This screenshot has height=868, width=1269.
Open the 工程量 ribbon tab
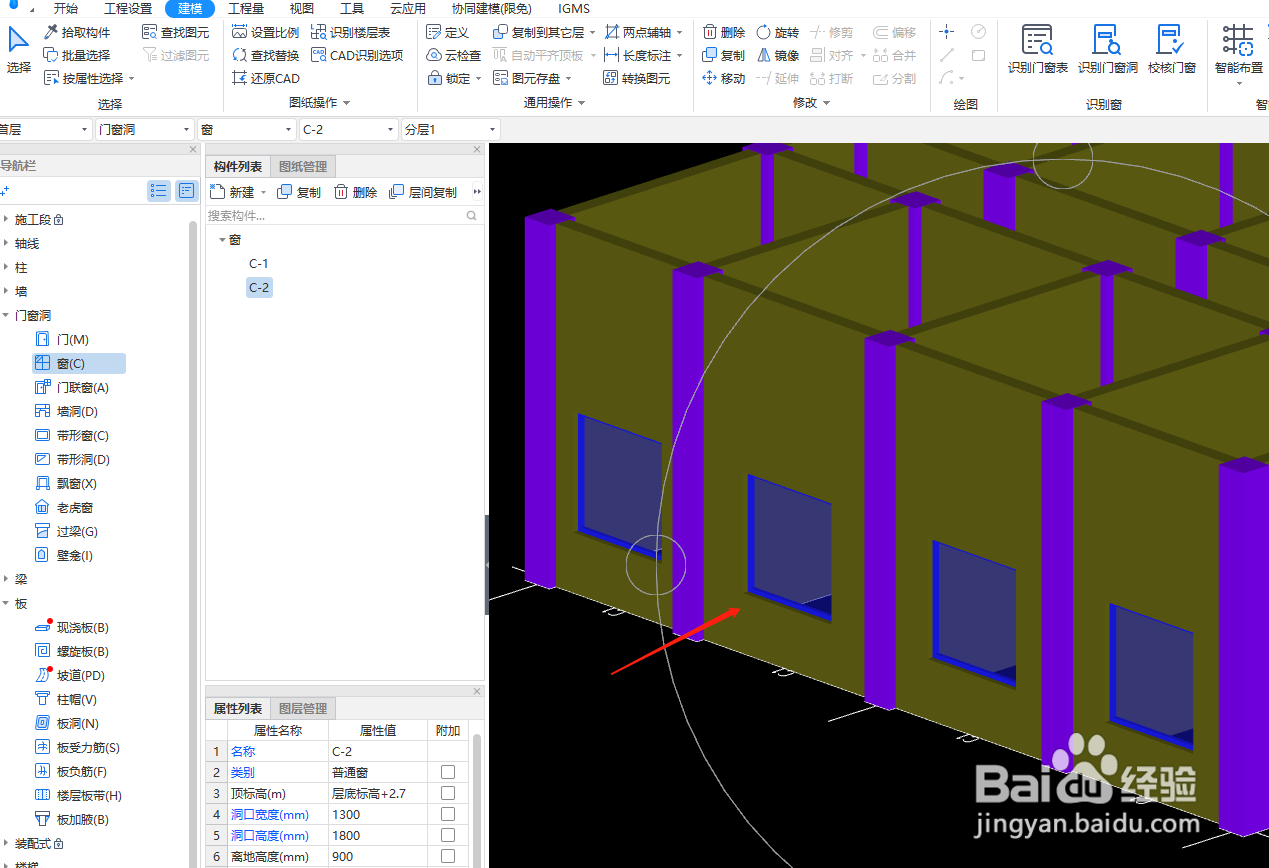pos(246,8)
